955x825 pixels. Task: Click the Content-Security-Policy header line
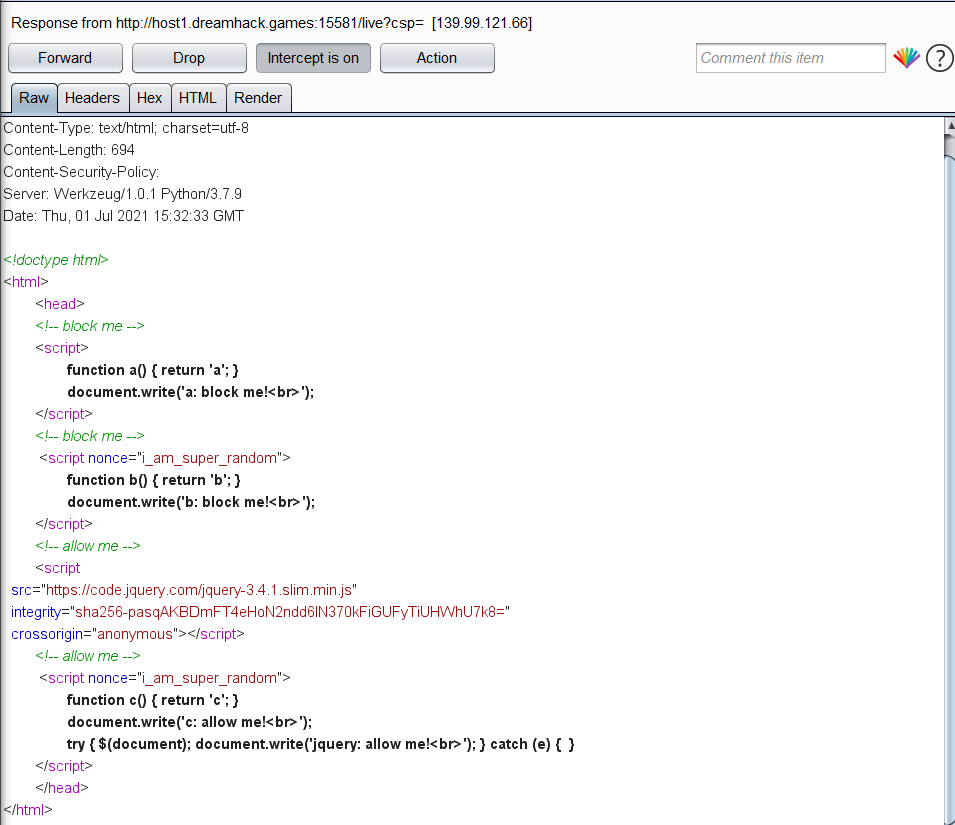pyautogui.click(x=81, y=172)
